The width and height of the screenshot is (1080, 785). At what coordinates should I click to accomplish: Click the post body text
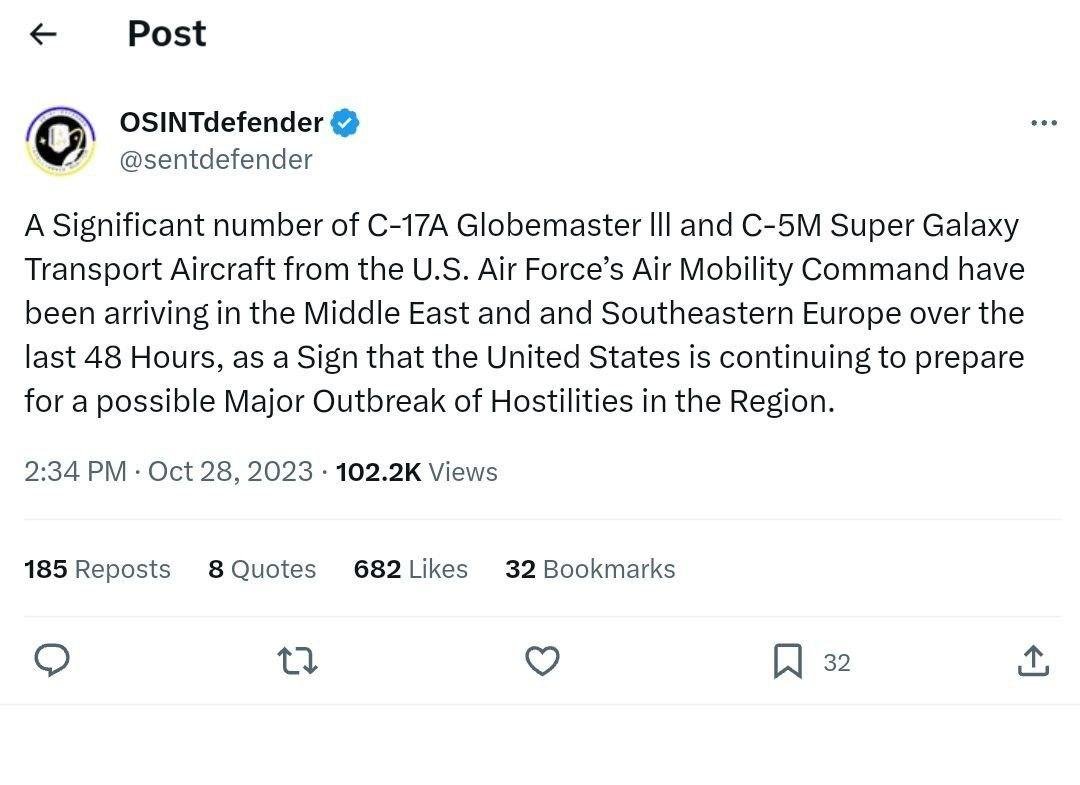tap(524, 313)
